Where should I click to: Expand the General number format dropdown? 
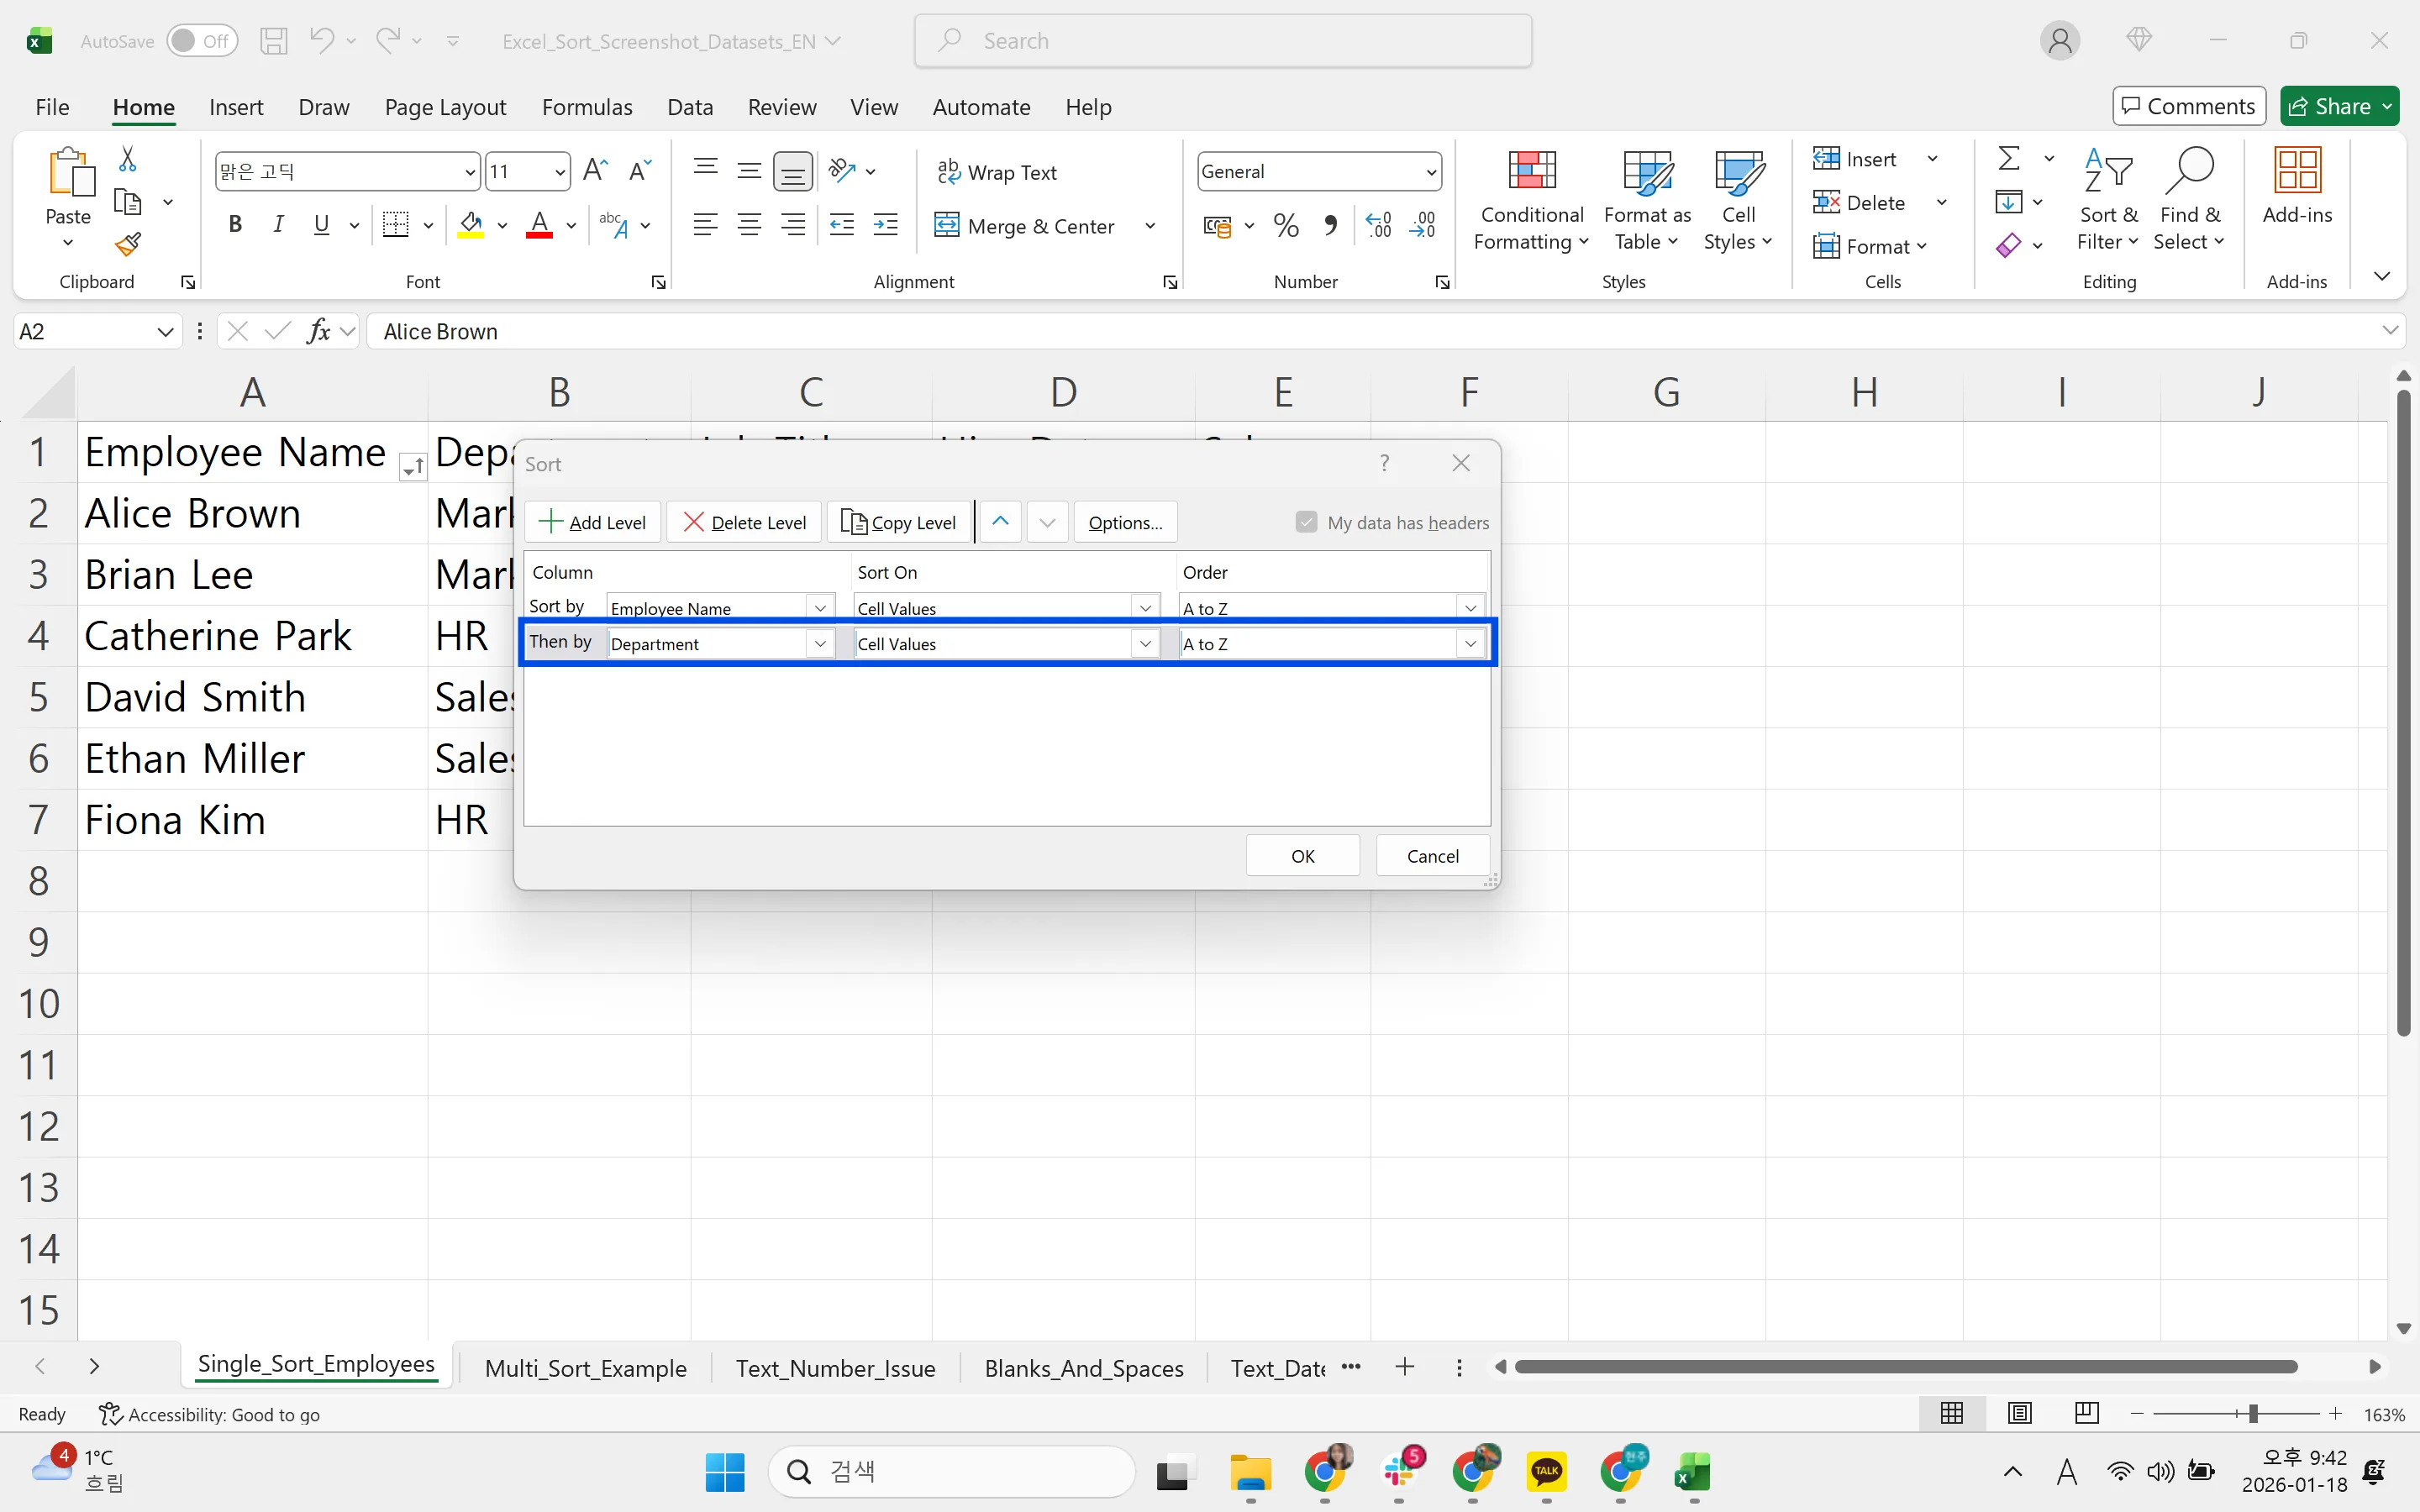pos(1429,171)
